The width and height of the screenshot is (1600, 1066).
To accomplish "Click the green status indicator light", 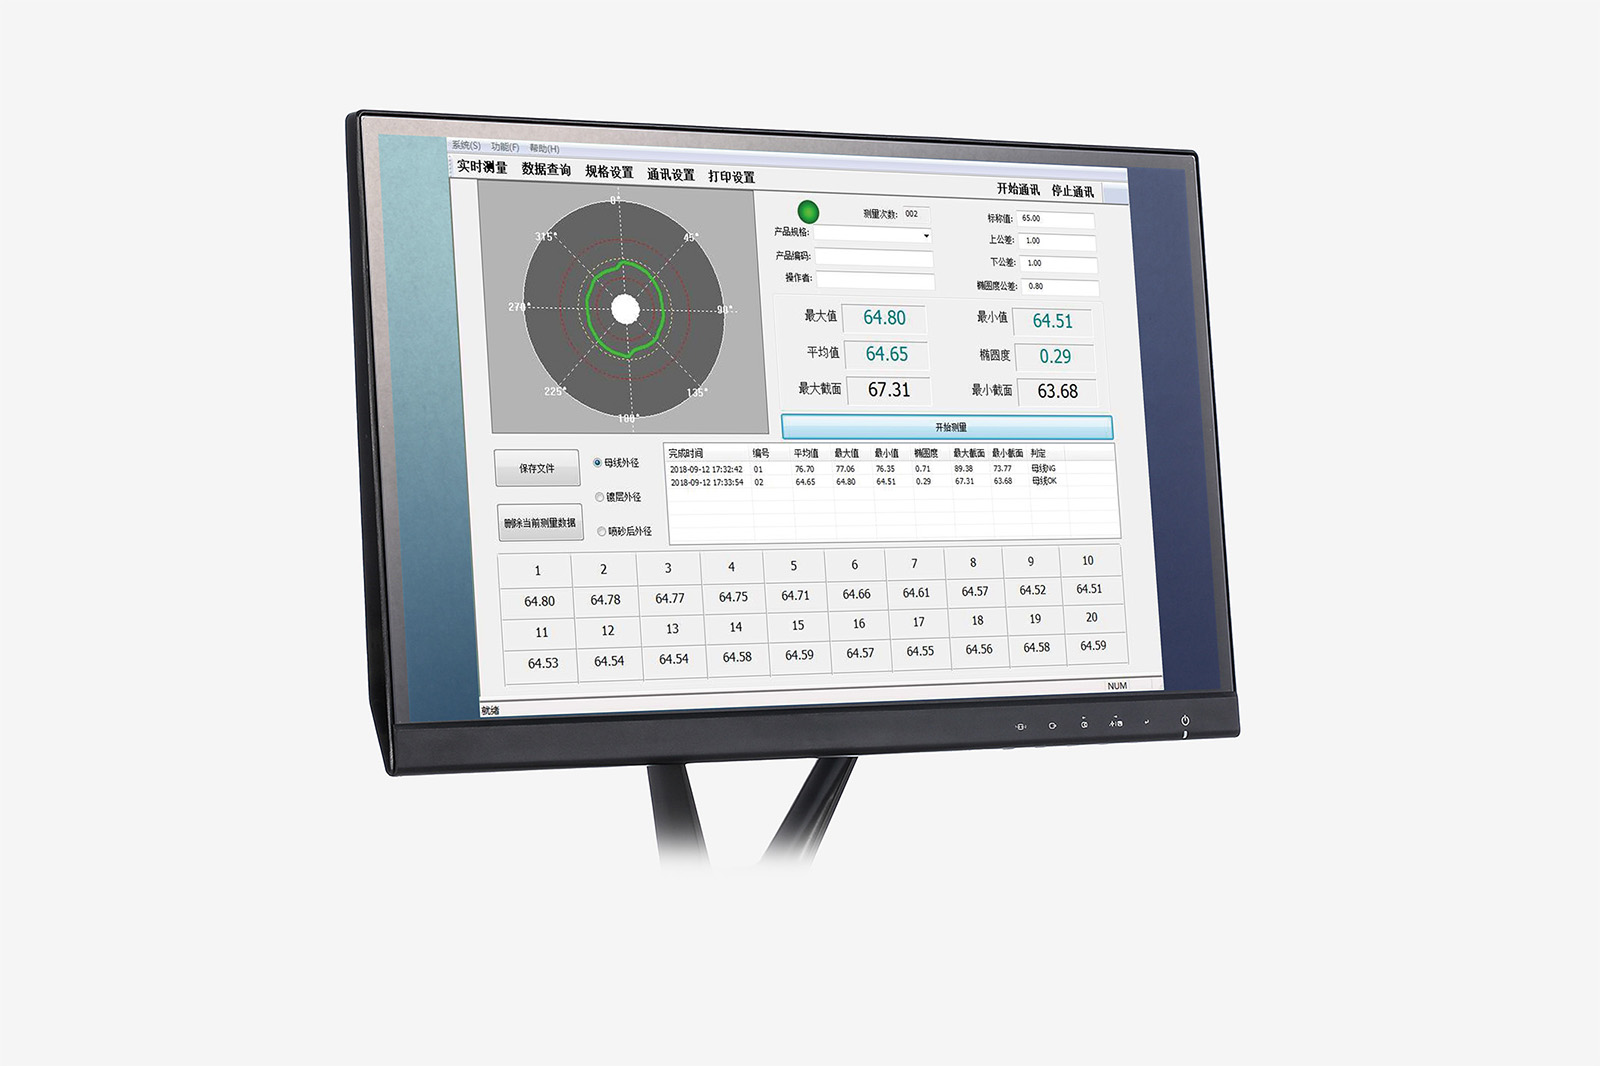I will pyautogui.click(x=808, y=212).
